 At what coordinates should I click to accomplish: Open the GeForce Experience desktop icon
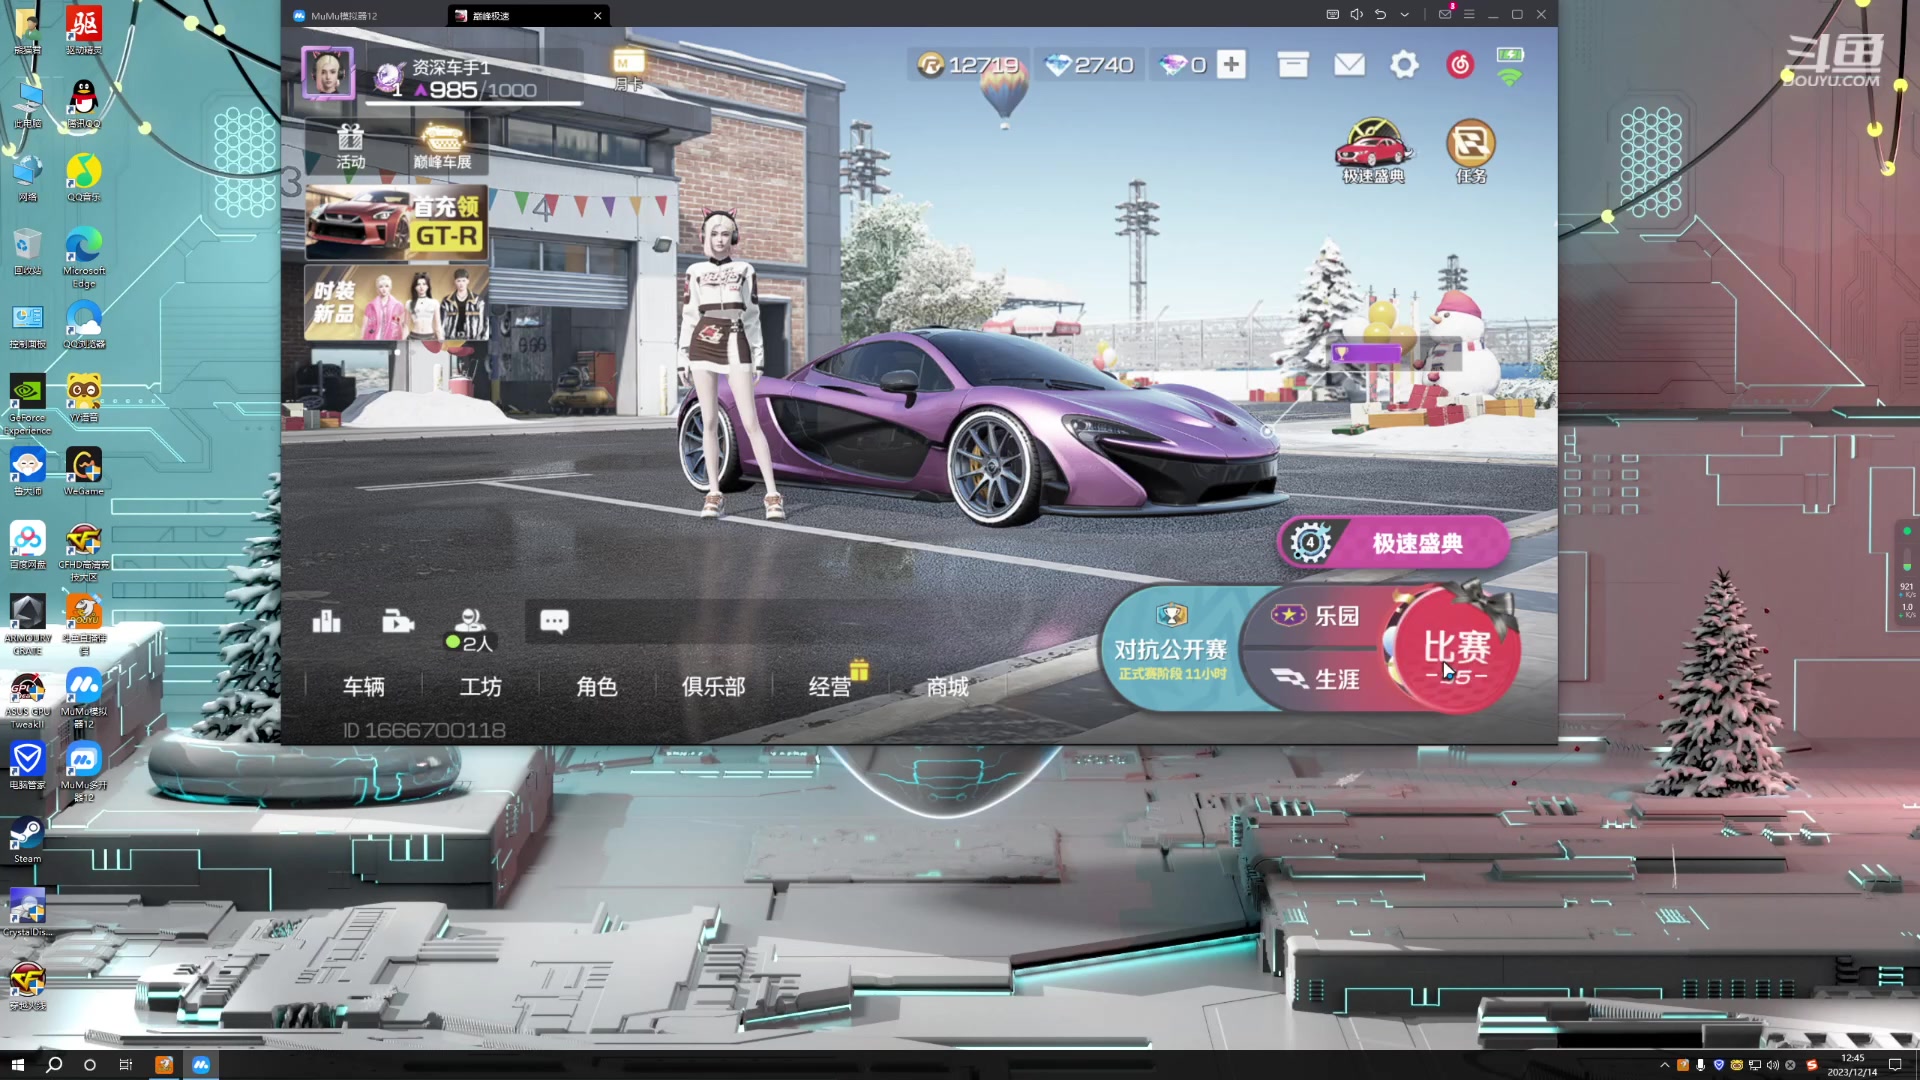point(27,404)
